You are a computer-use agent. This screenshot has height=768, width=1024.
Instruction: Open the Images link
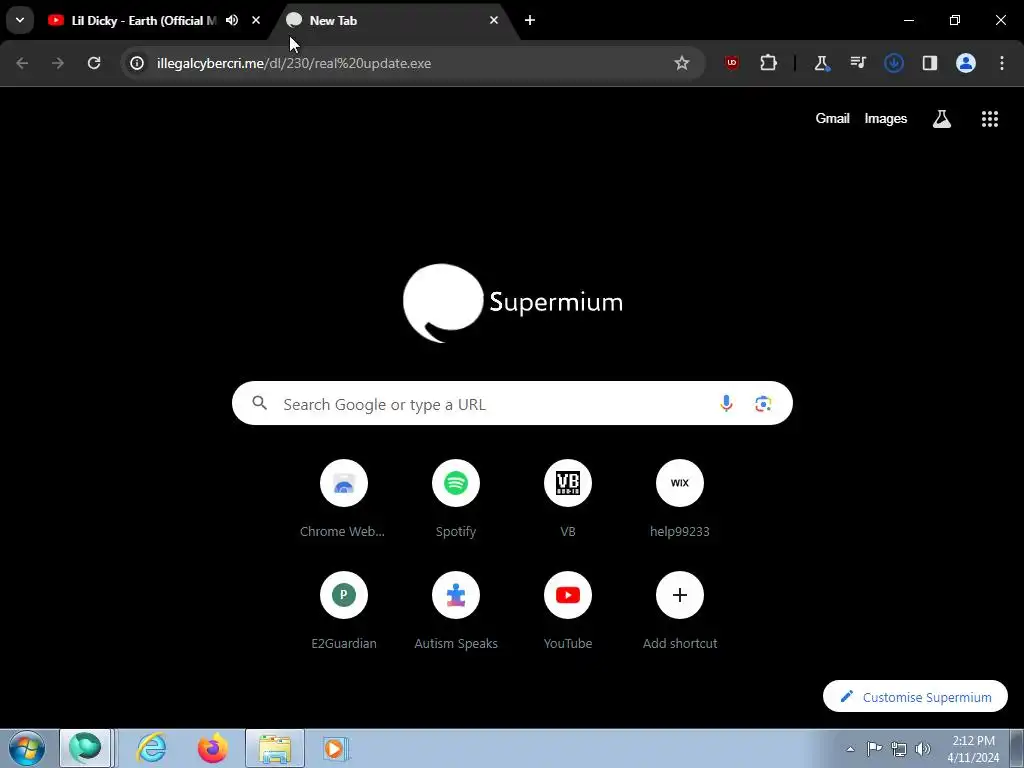coord(886,119)
